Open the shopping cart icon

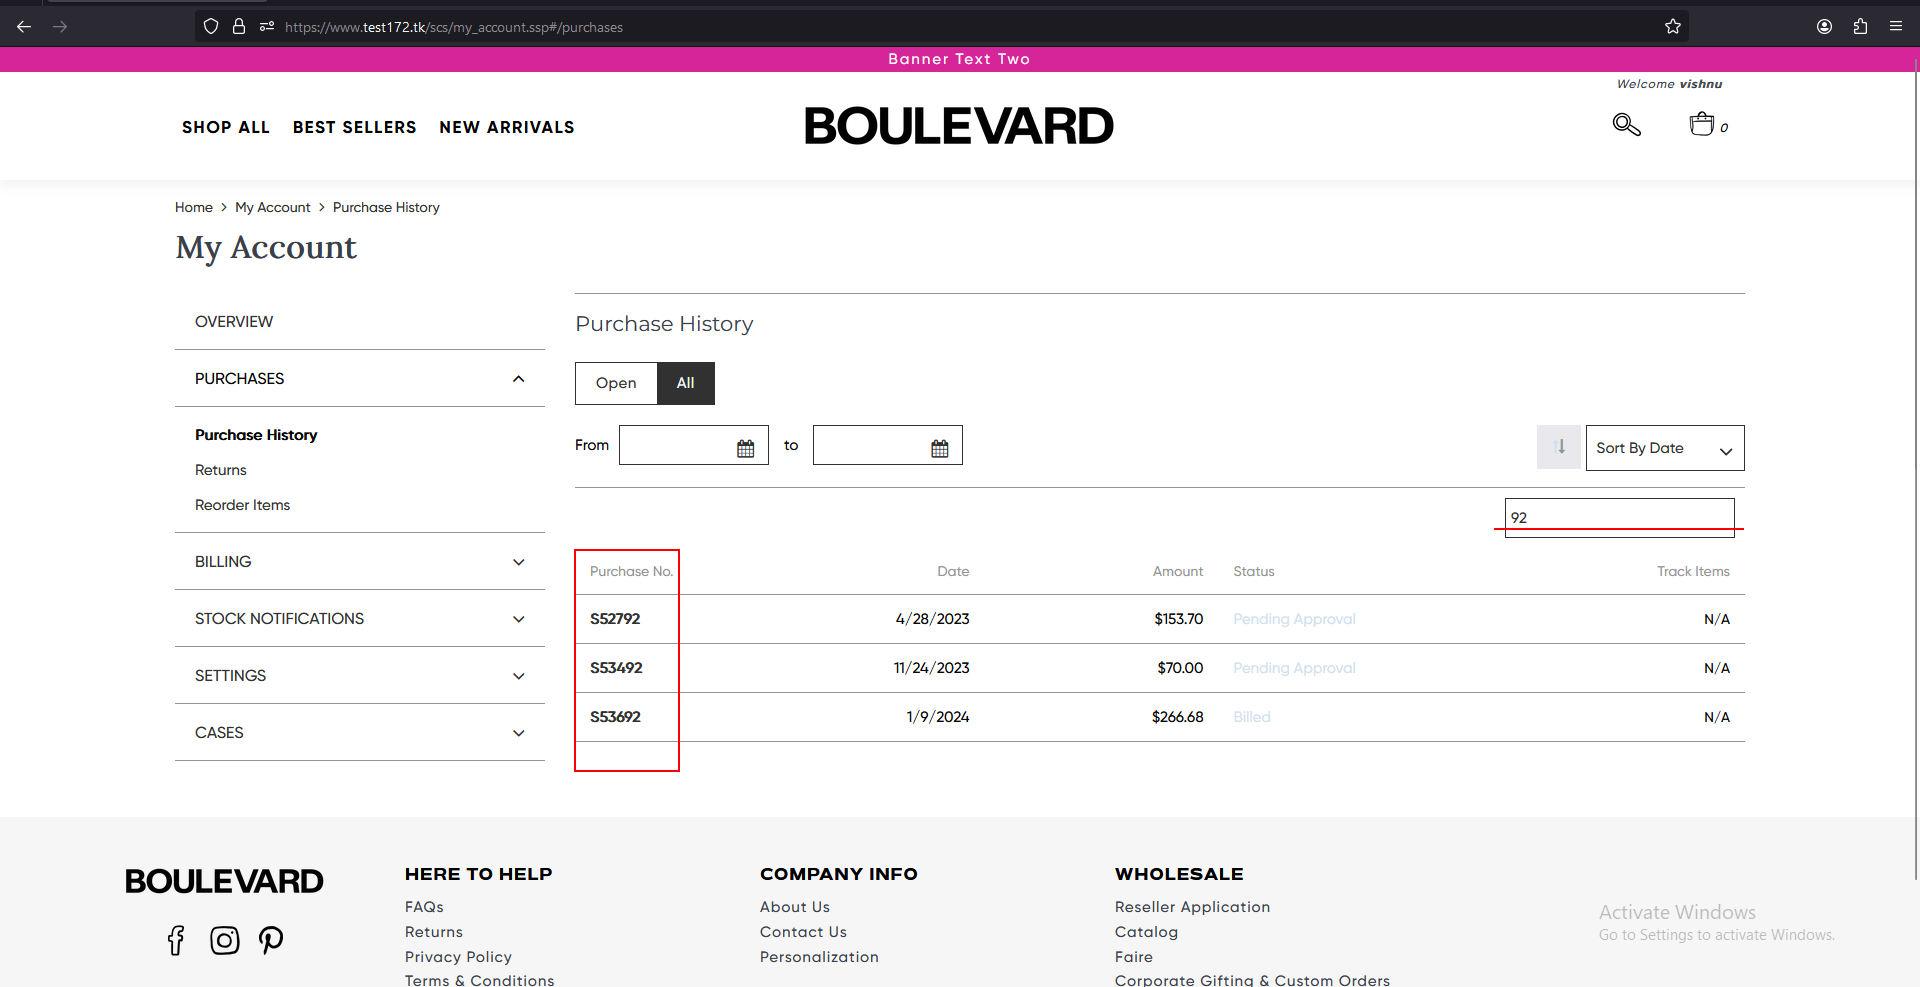[1702, 125]
